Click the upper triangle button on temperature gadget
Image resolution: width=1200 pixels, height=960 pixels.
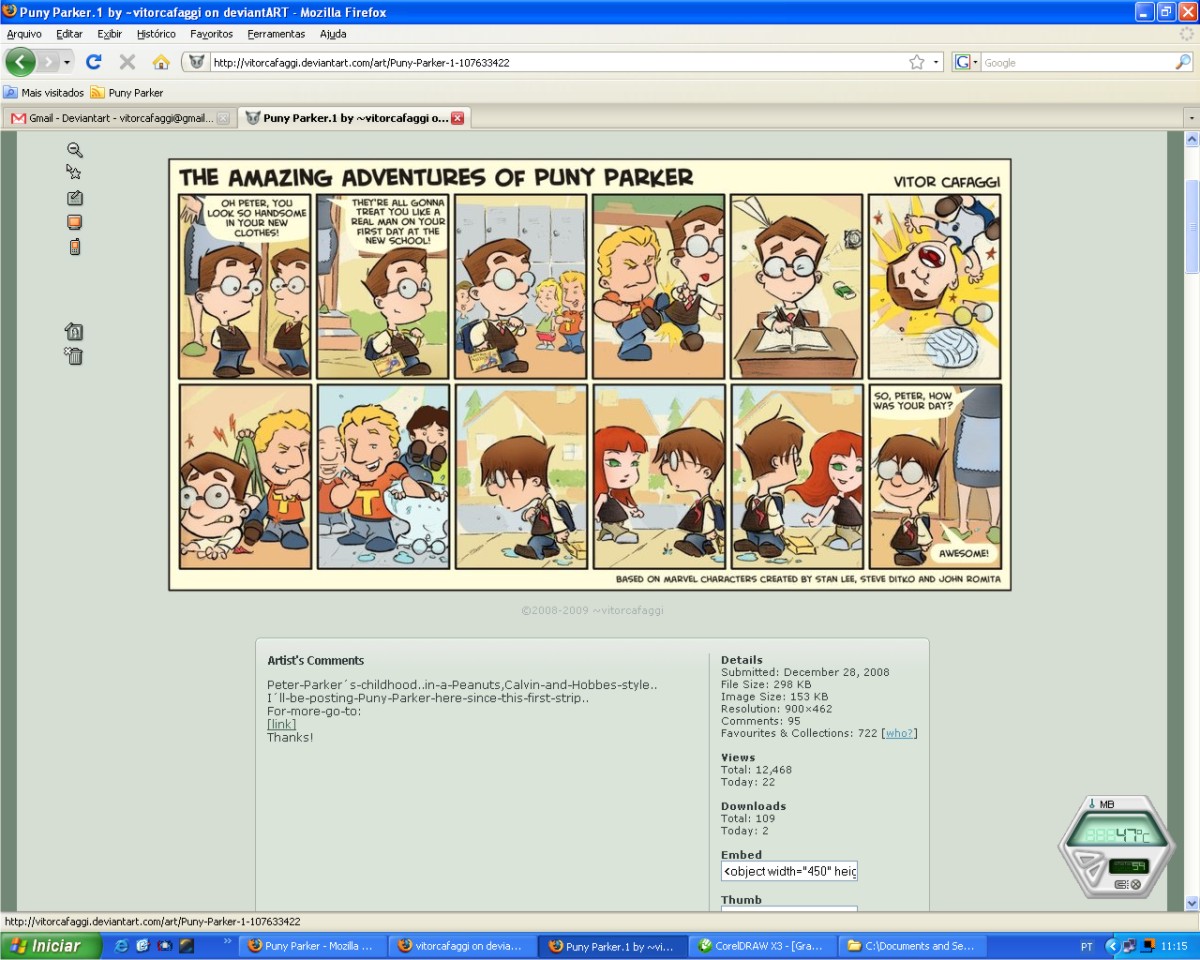[1087, 861]
